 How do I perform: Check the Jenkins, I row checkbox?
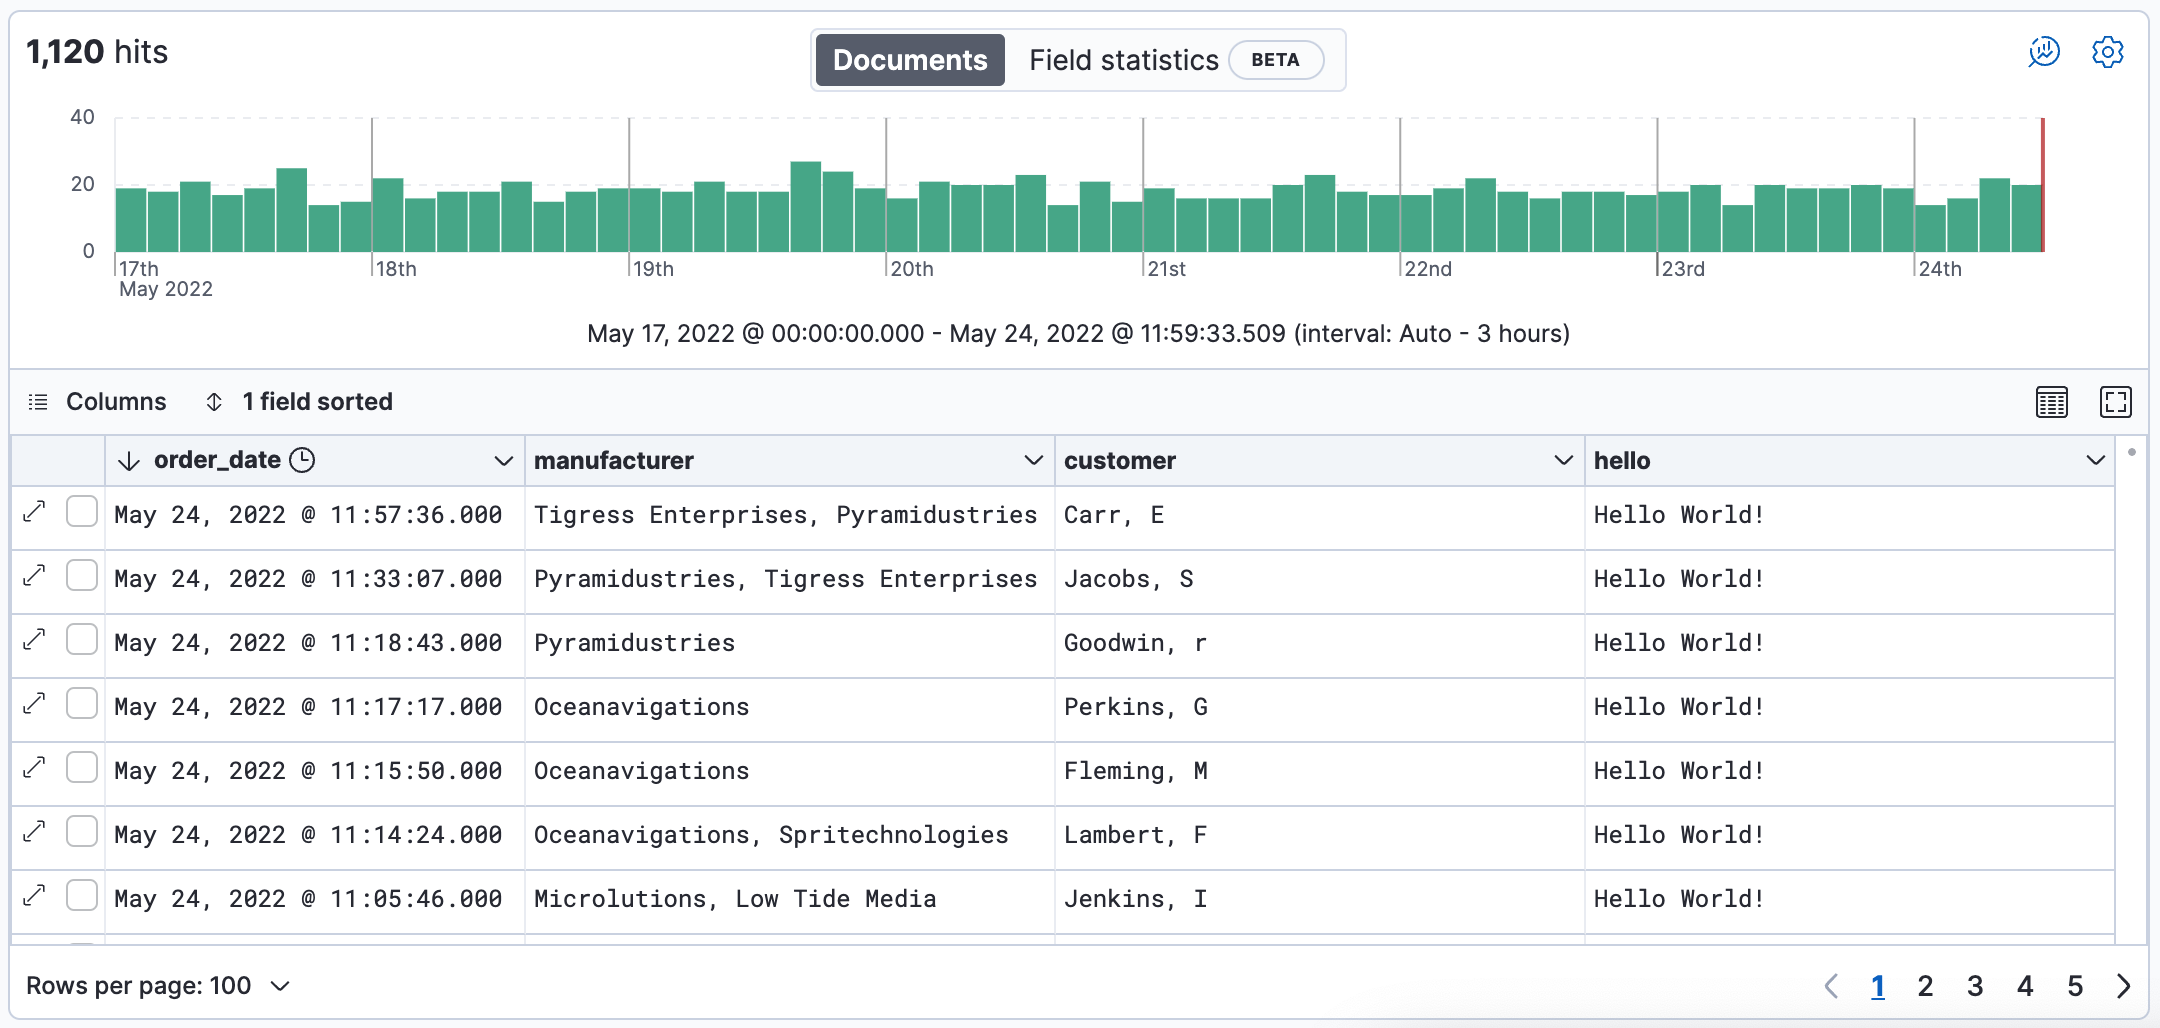[82, 896]
